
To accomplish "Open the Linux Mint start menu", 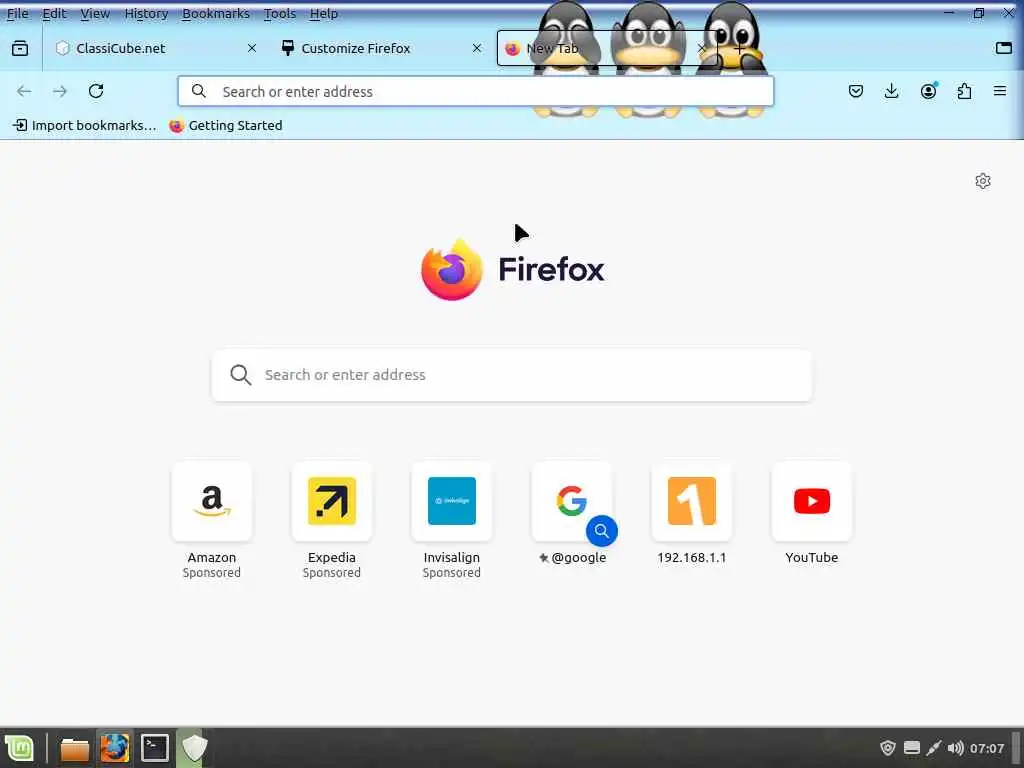I will pyautogui.click(x=20, y=748).
